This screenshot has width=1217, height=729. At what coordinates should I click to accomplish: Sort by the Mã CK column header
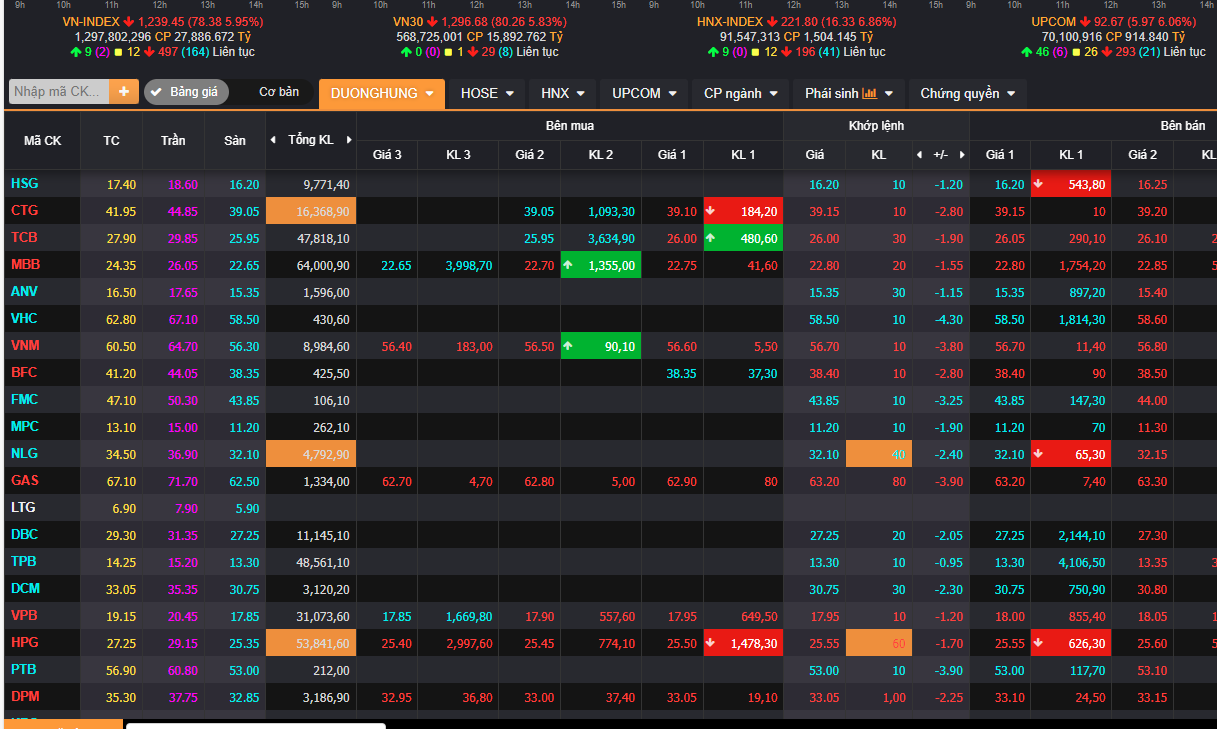[x=42, y=140]
